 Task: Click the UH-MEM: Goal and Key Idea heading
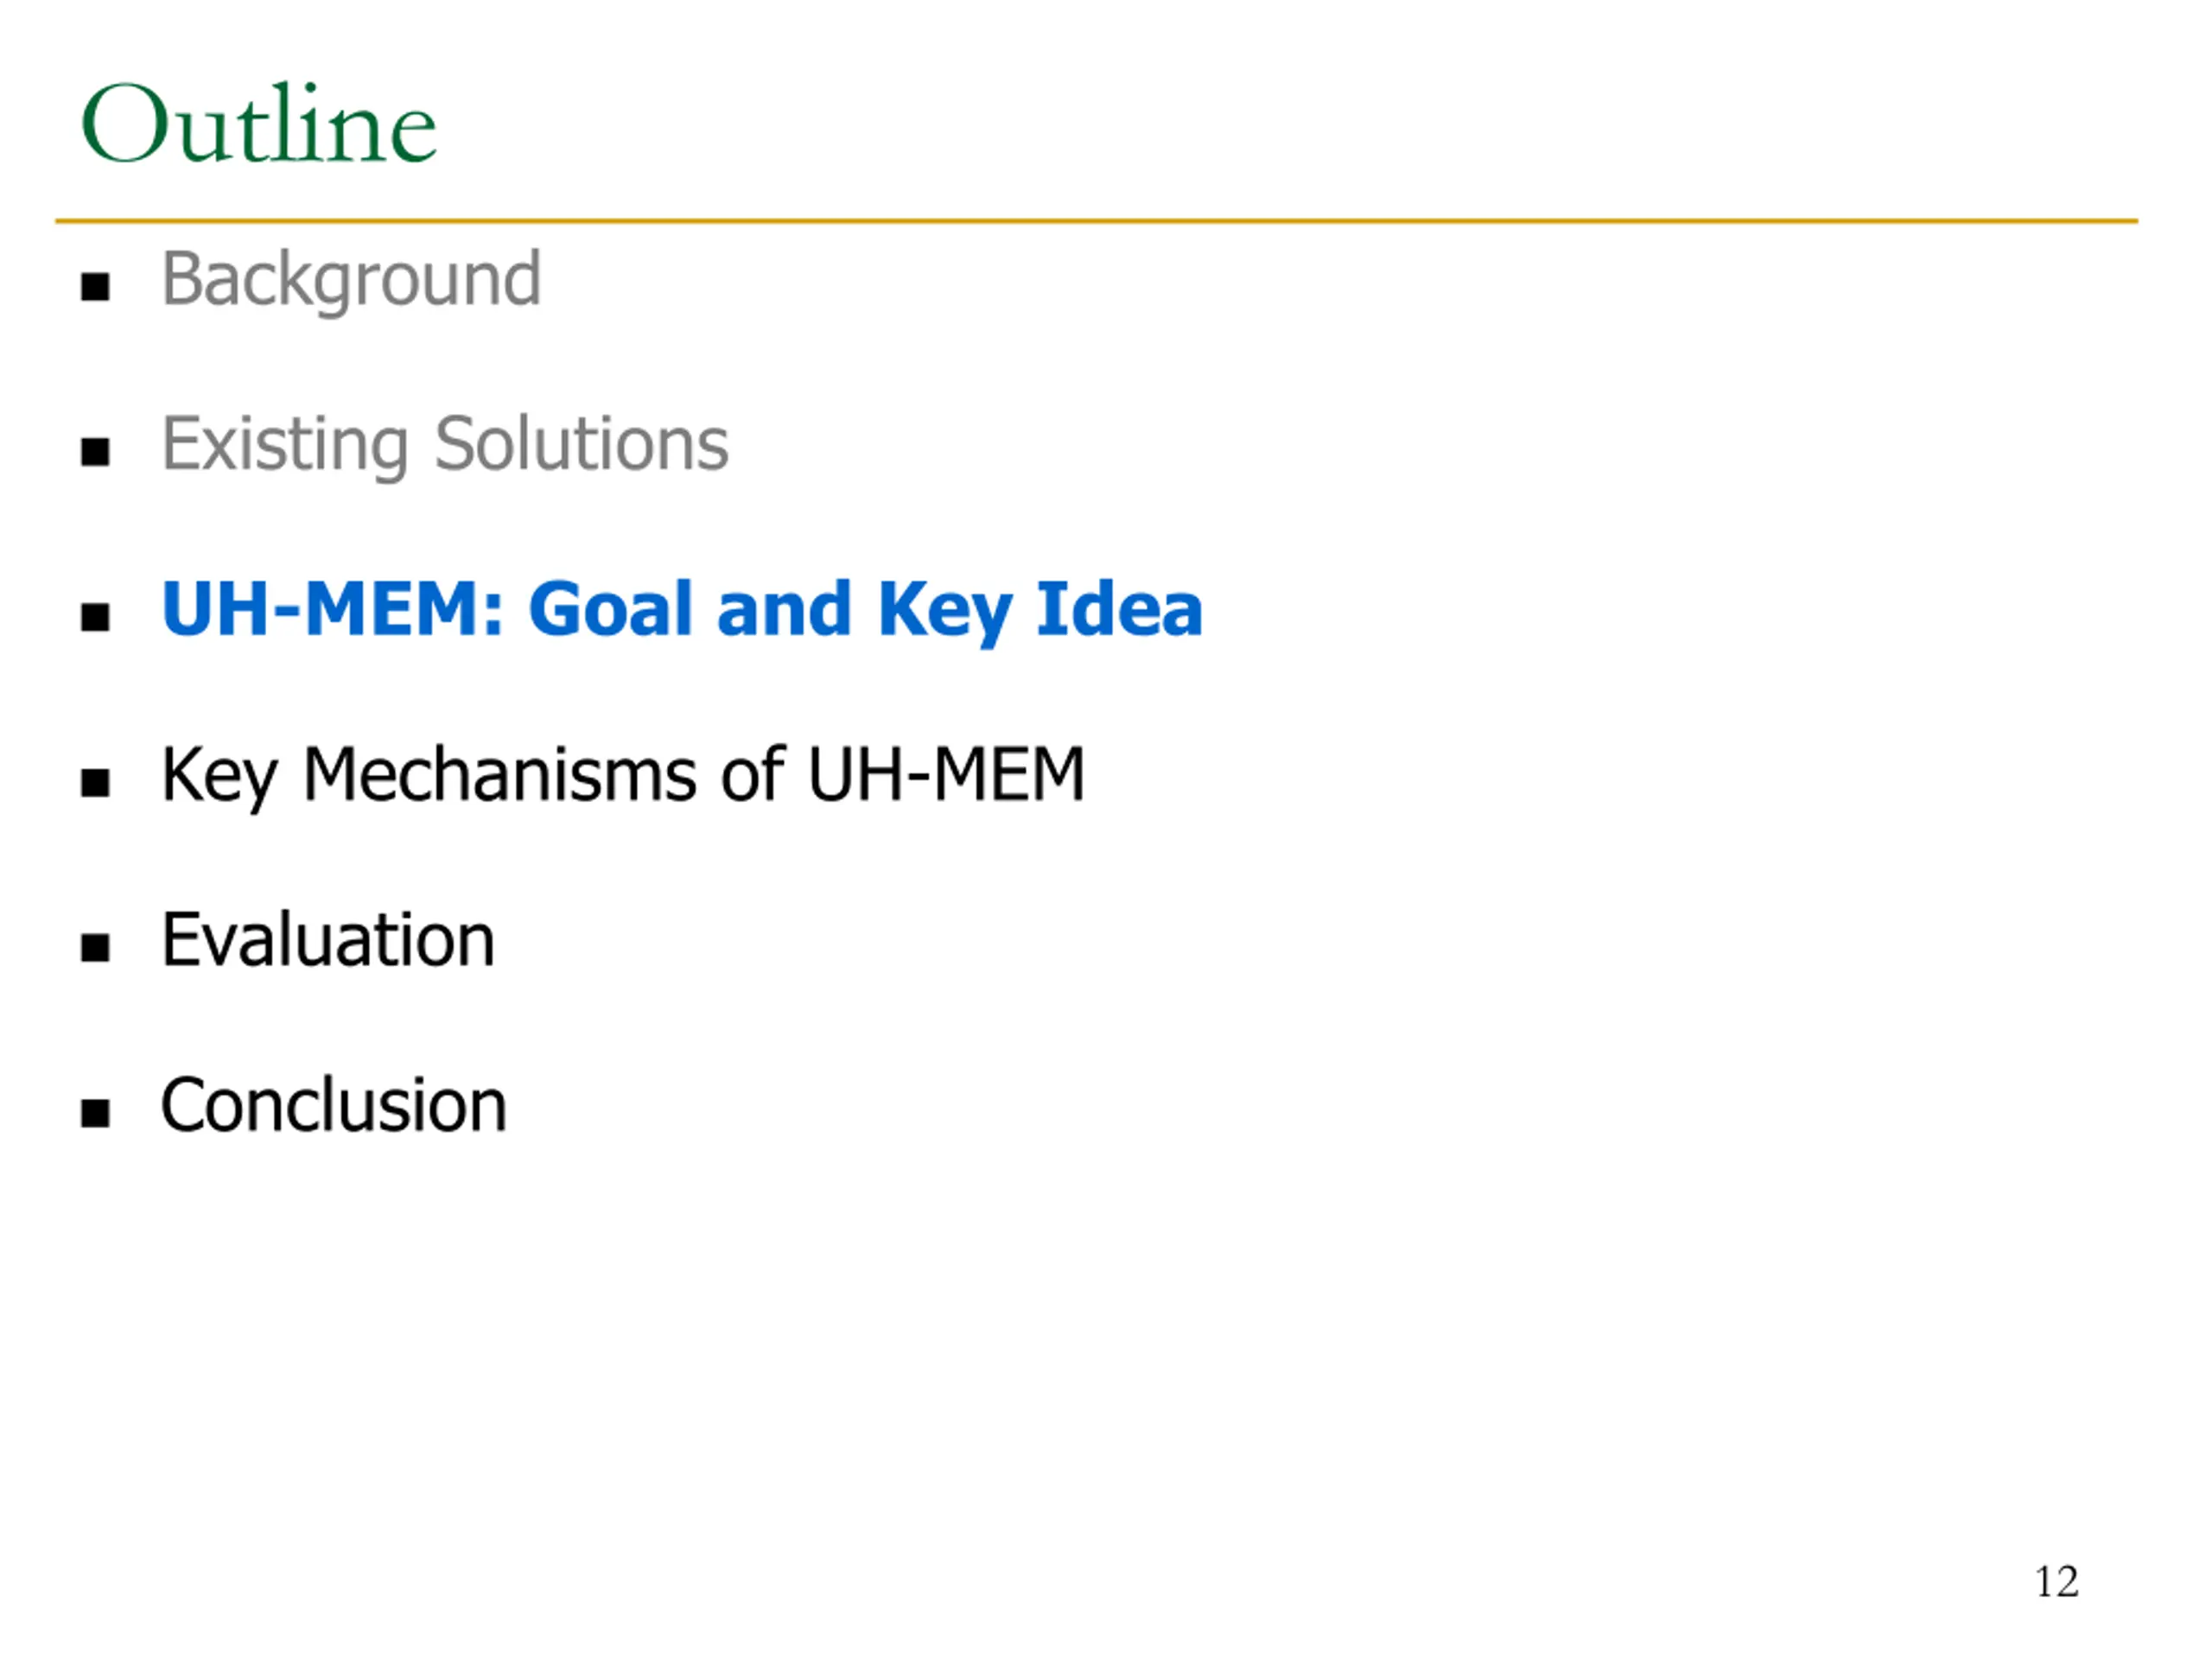click(x=682, y=611)
